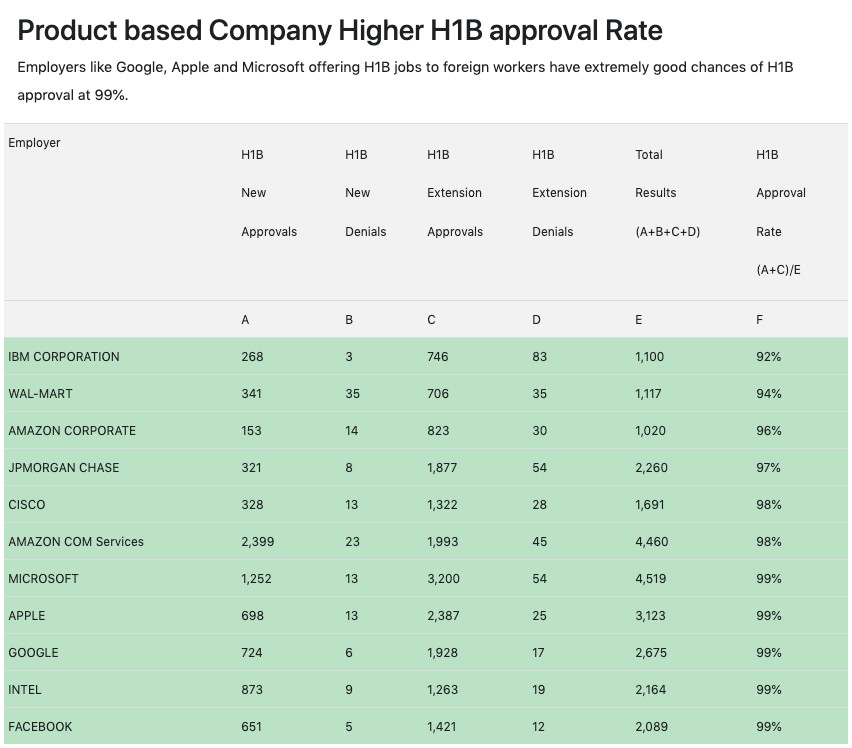Image resolution: width=852 pixels, height=748 pixels.
Task: Select the "IBM CORPORATION" employer name
Action: [64, 357]
